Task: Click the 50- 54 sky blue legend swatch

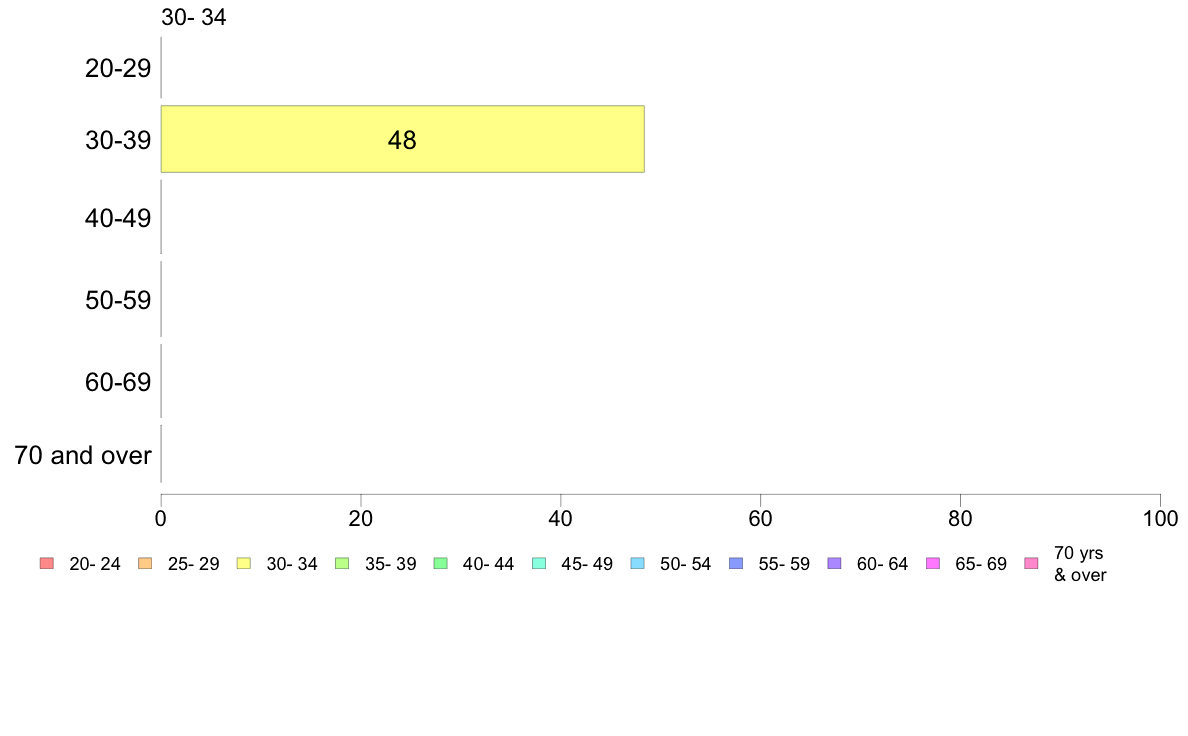Action: click(x=638, y=563)
